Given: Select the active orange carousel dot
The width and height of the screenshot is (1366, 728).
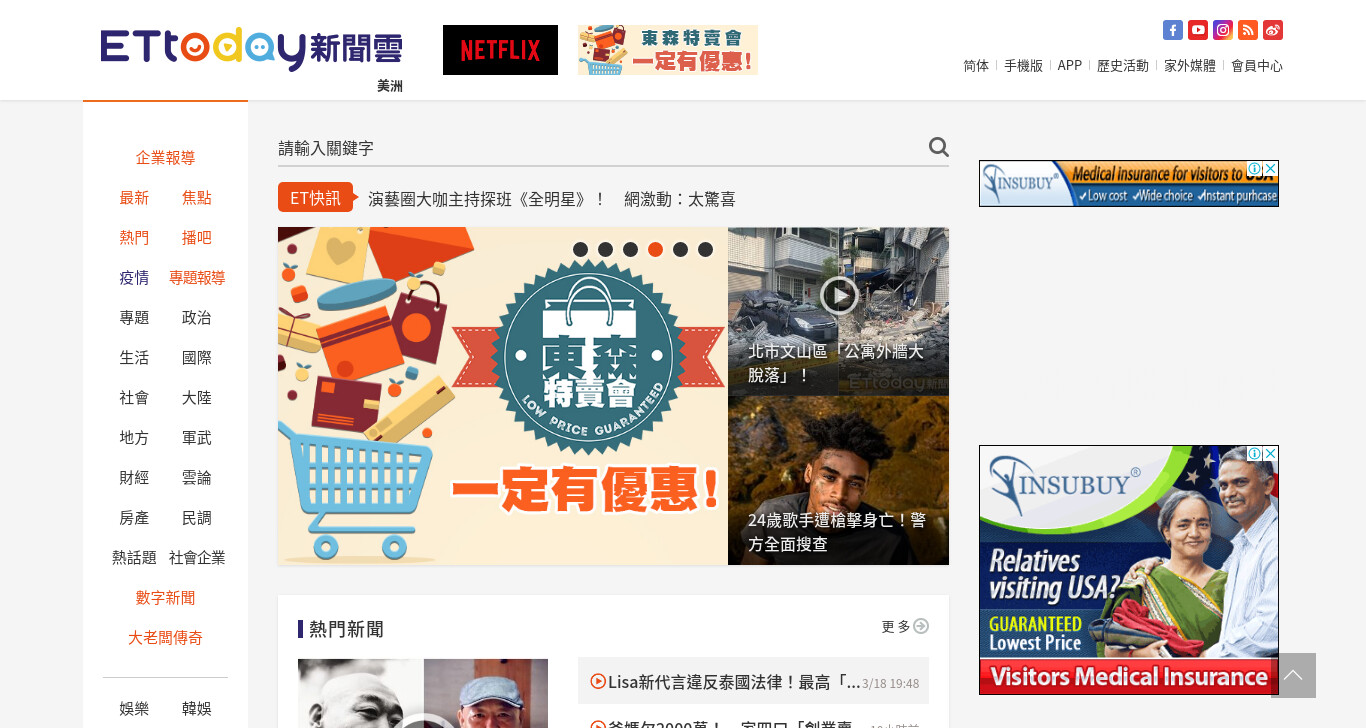Looking at the screenshot, I should pyautogui.click(x=655, y=250).
